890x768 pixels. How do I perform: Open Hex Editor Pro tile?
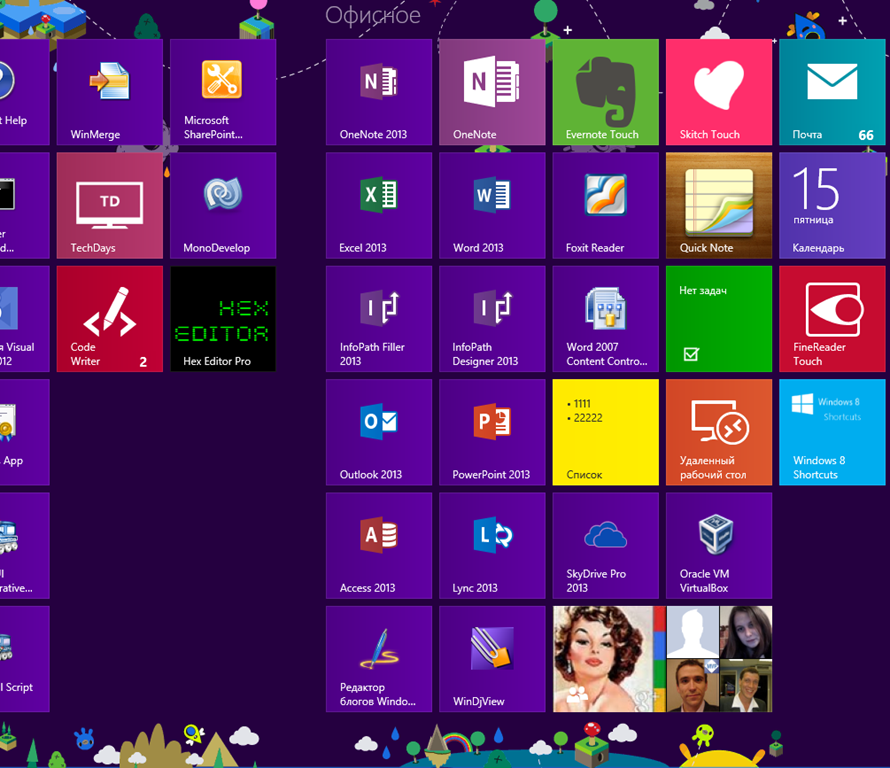click(x=223, y=319)
